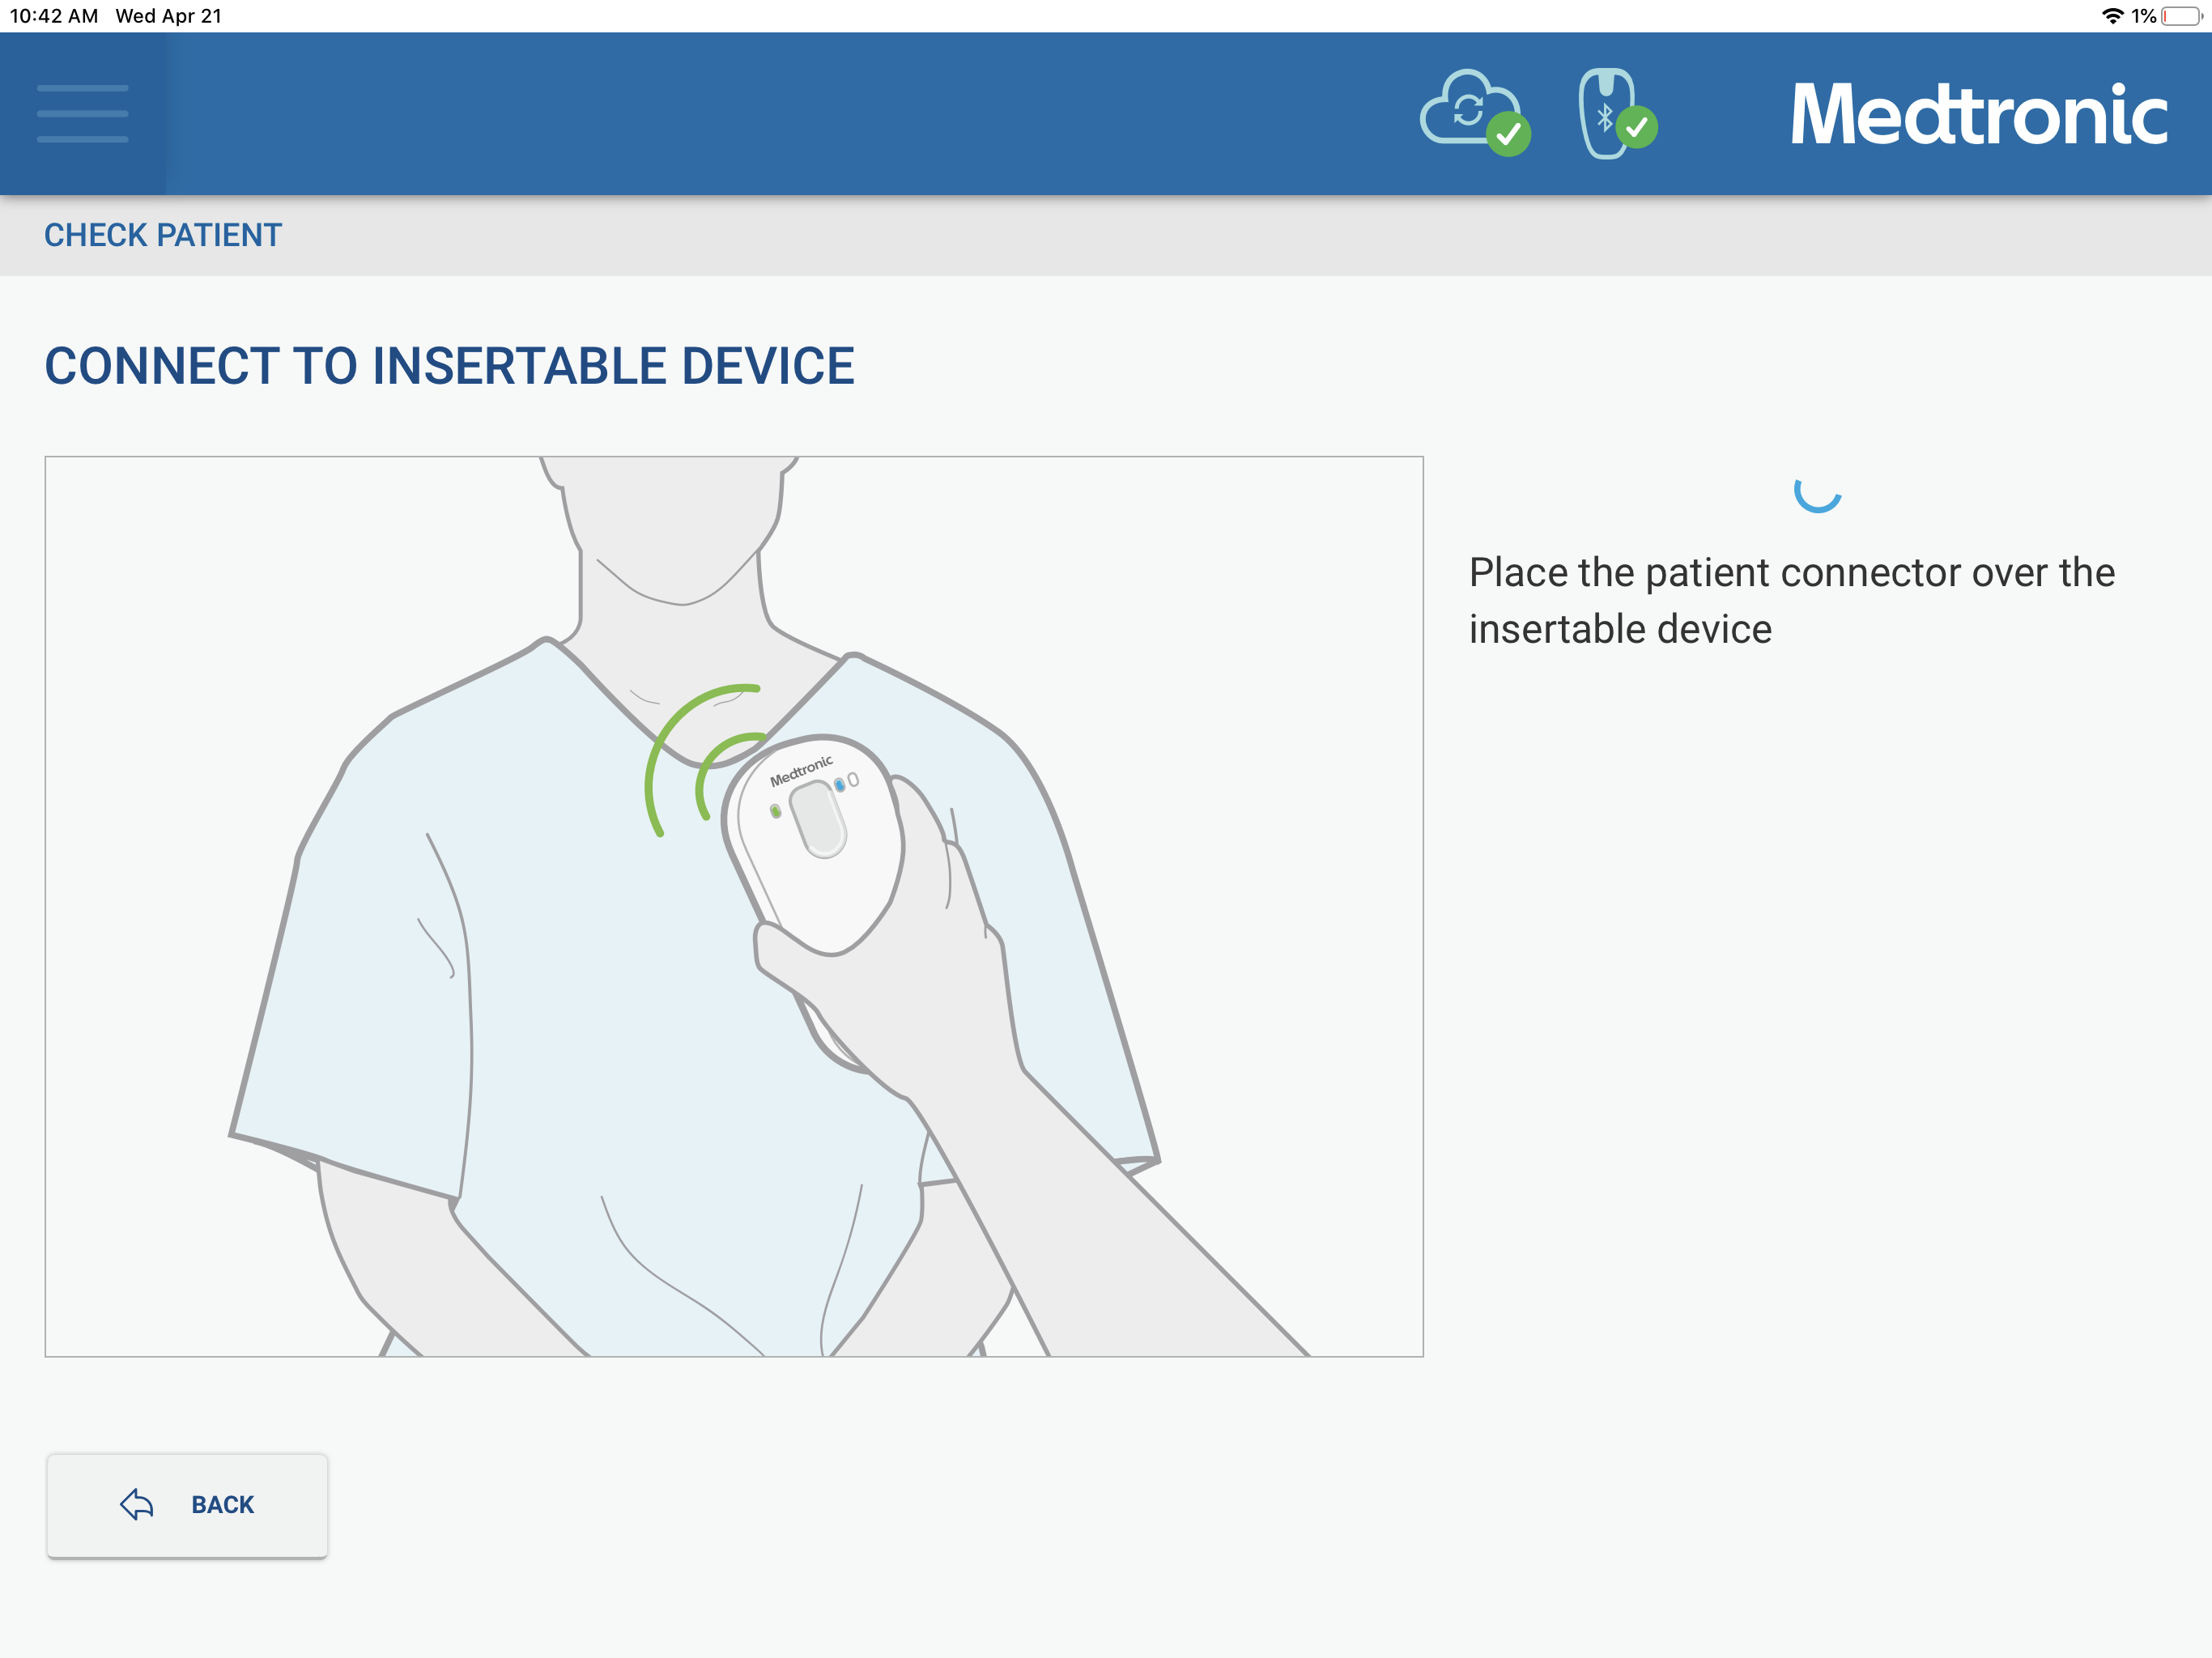The height and width of the screenshot is (1658, 2212).
Task: Open the hamburger navigation menu
Action: [x=82, y=114]
